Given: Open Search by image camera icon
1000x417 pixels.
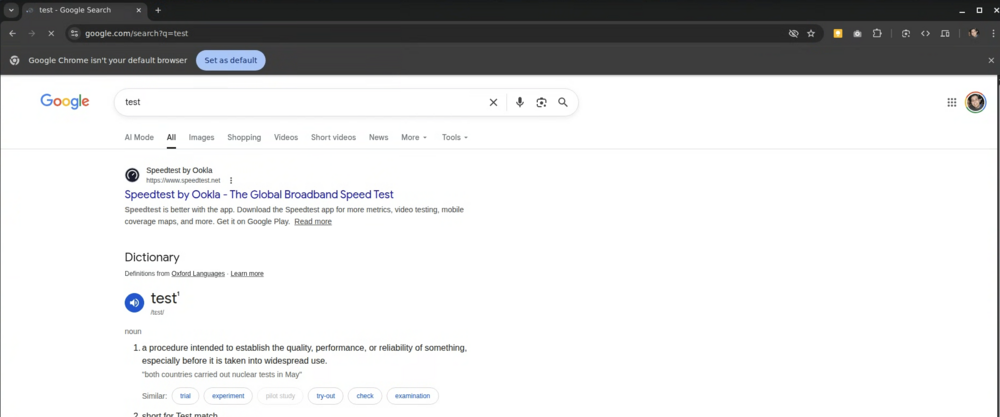Looking at the screenshot, I should pos(541,102).
